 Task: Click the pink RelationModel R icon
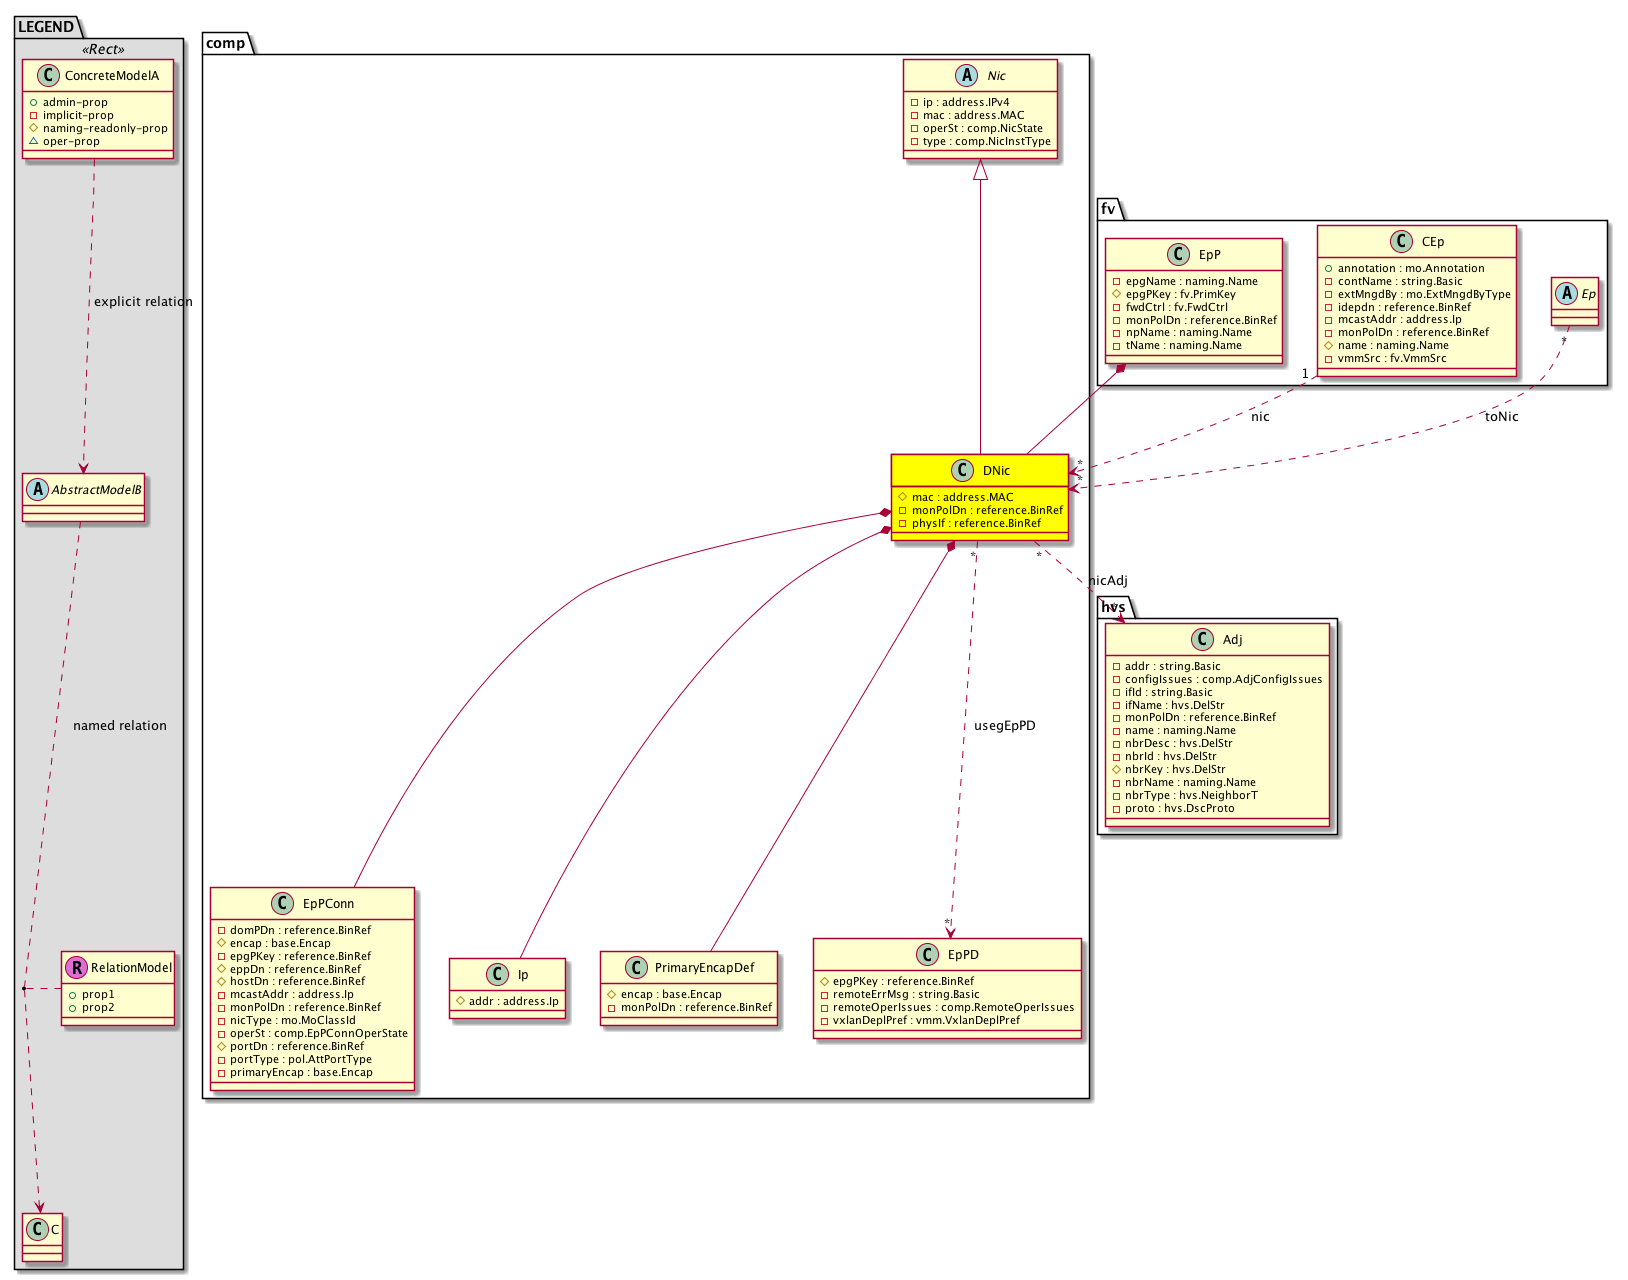76,967
